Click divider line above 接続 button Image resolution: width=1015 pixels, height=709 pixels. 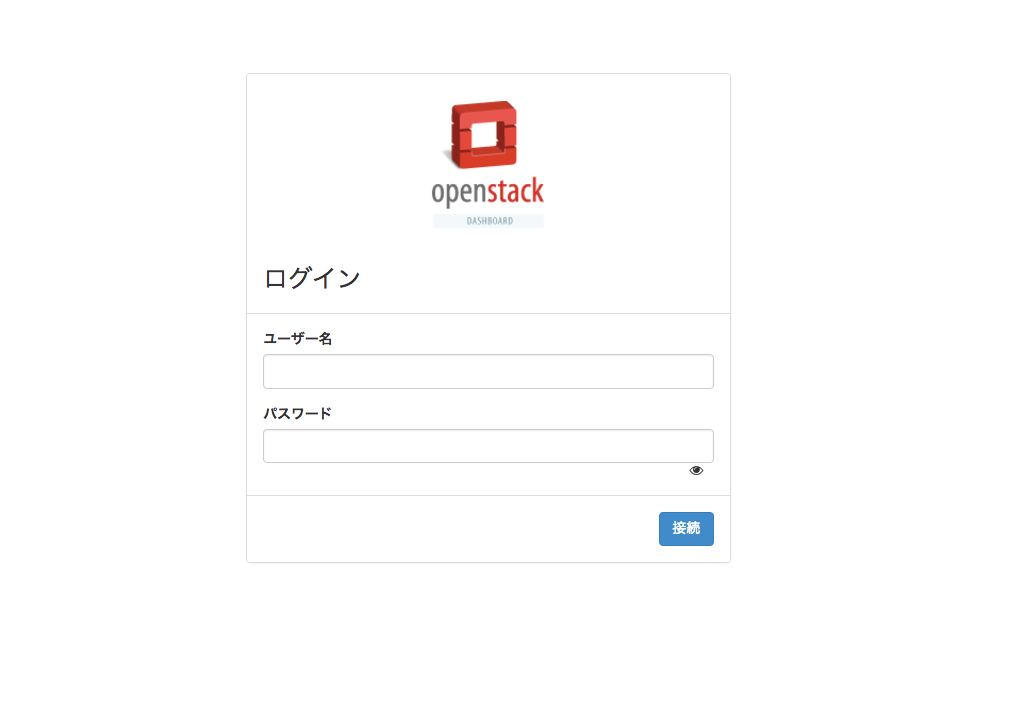488,495
